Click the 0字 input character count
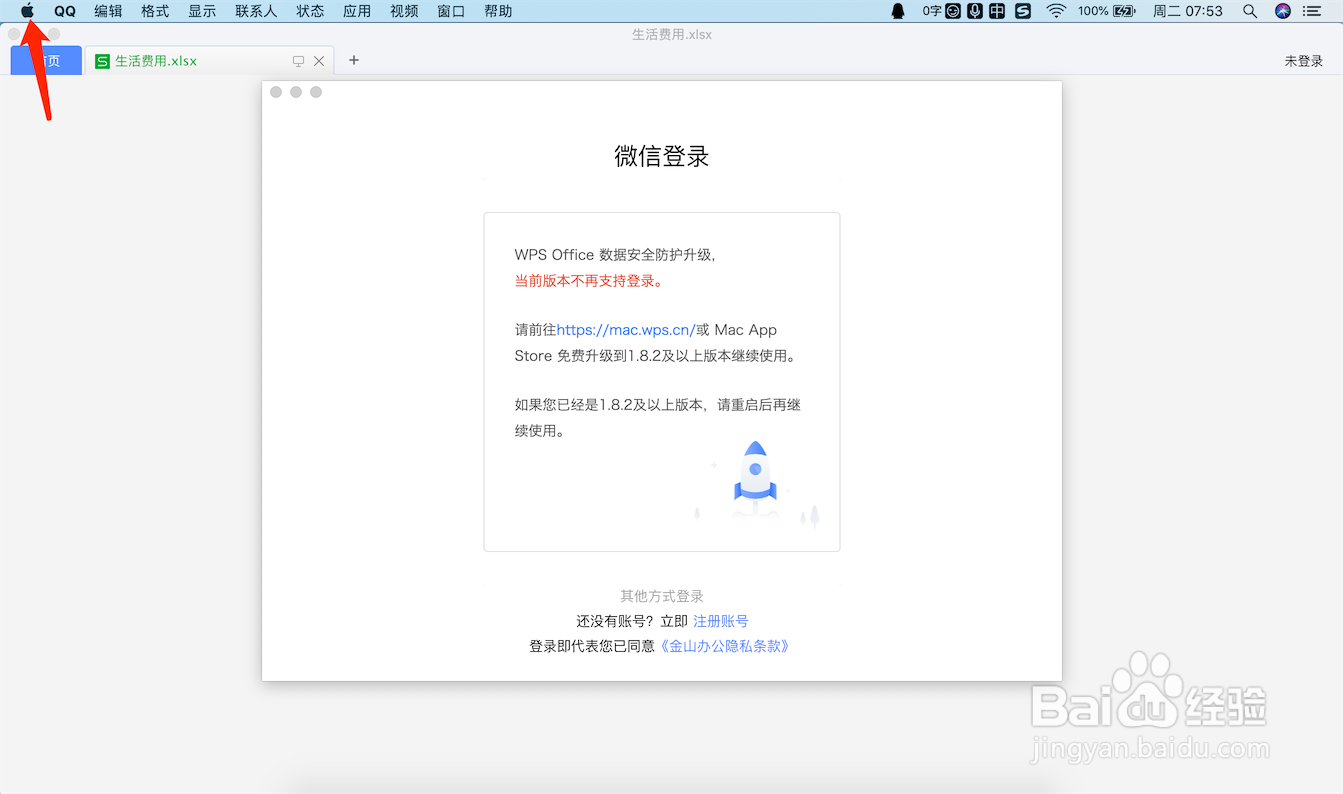This screenshot has width=1343, height=794. click(932, 11)
